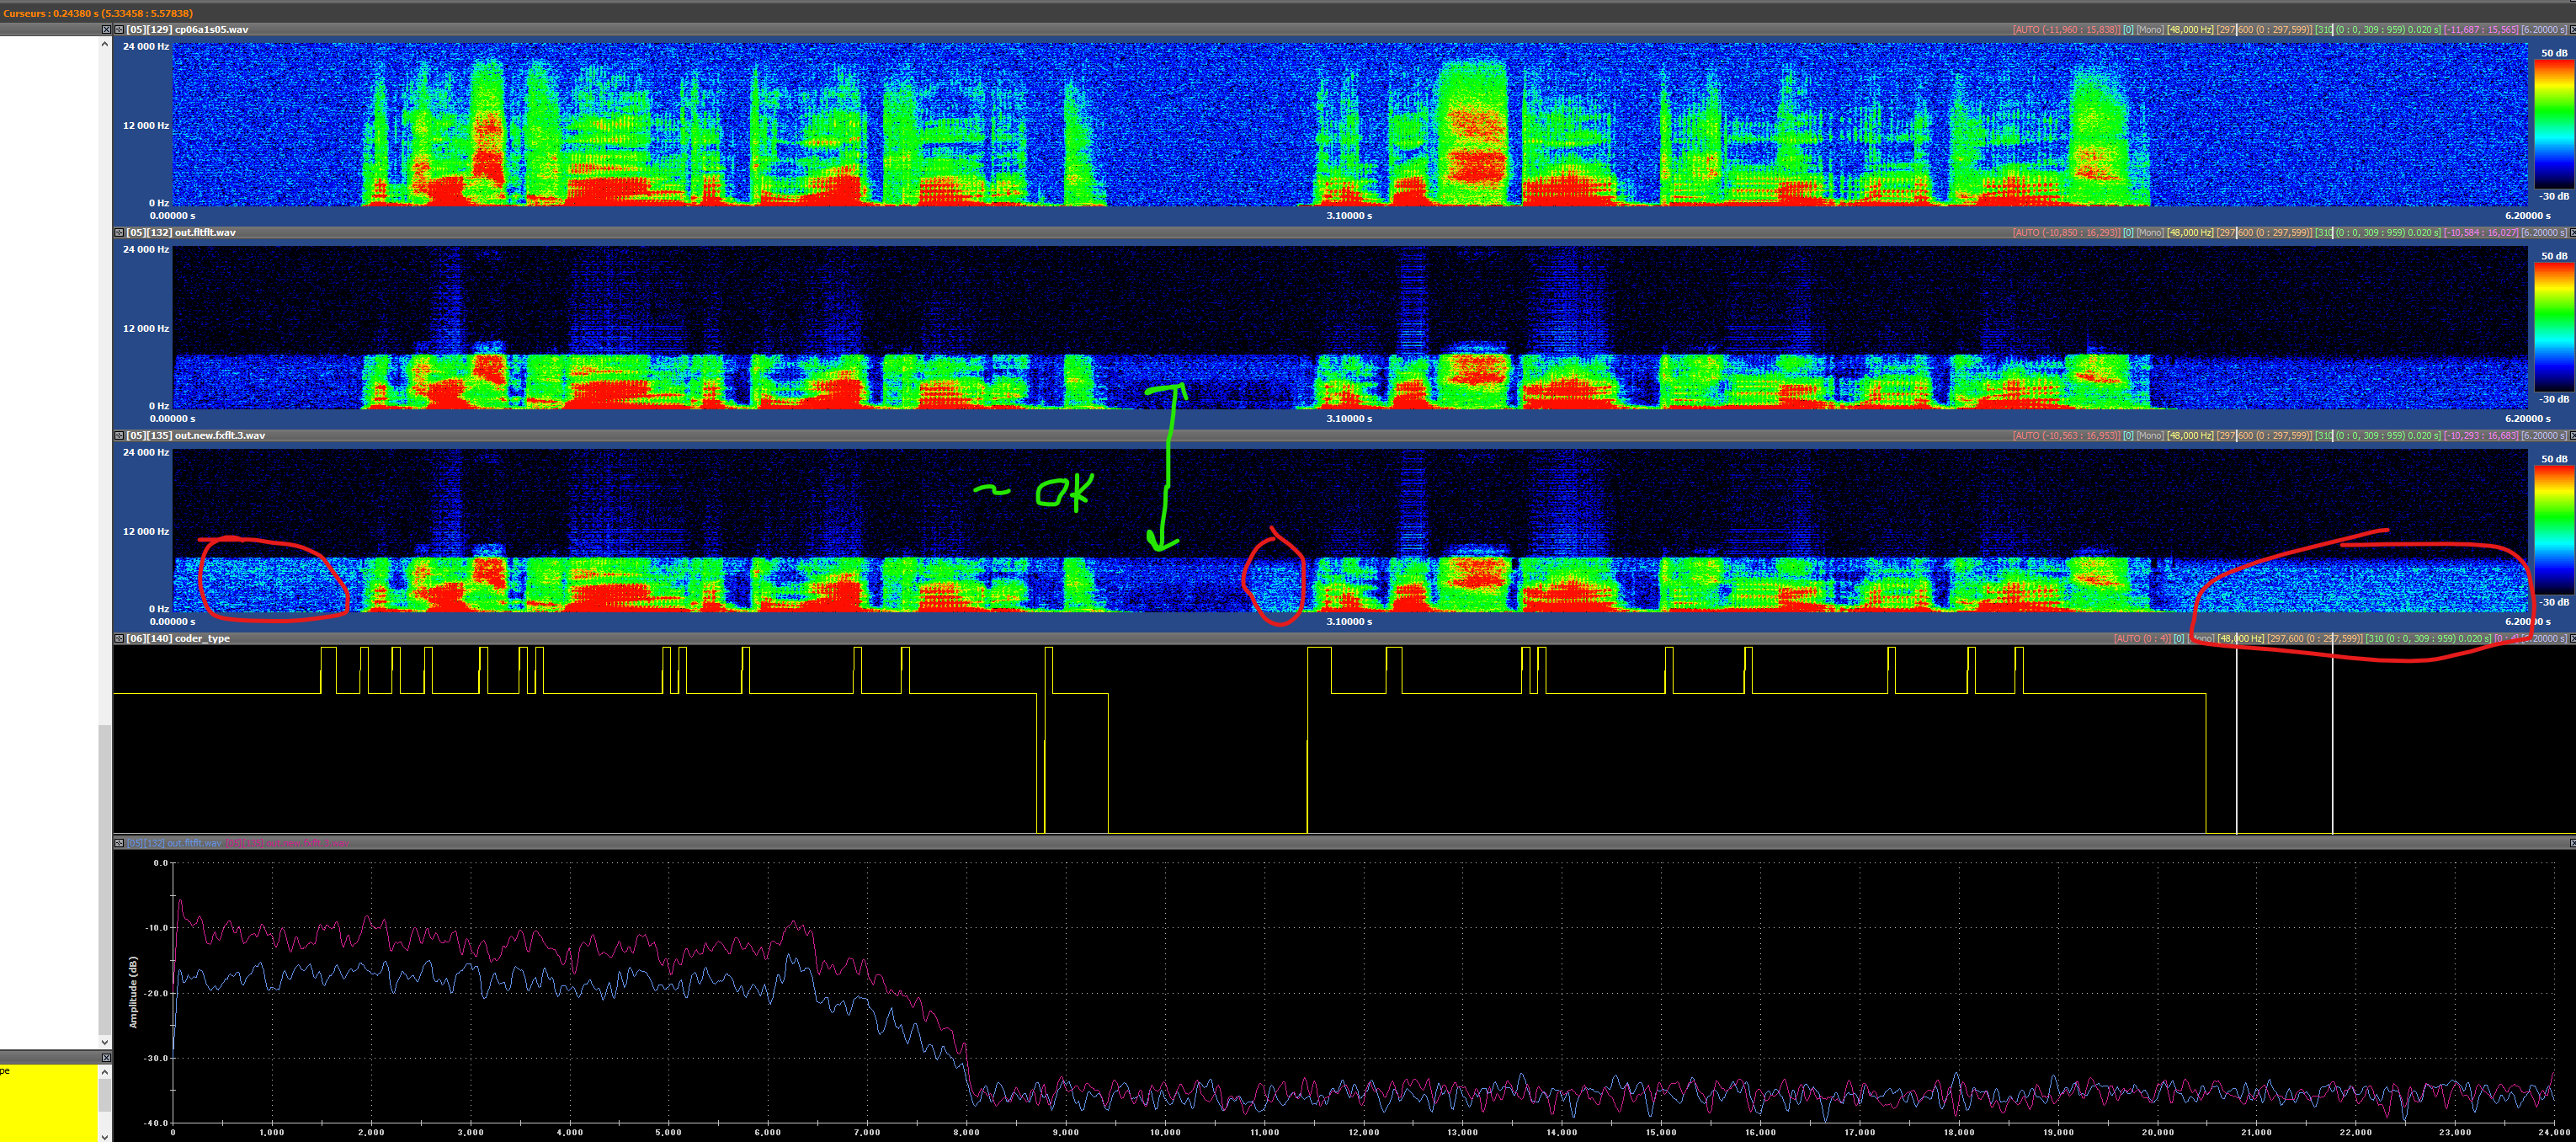Screen dimensions: 2576x1142
Task: Click the dB color scale of the first spectrogram
Action: pyautogui.click(x=2553, y=125)
